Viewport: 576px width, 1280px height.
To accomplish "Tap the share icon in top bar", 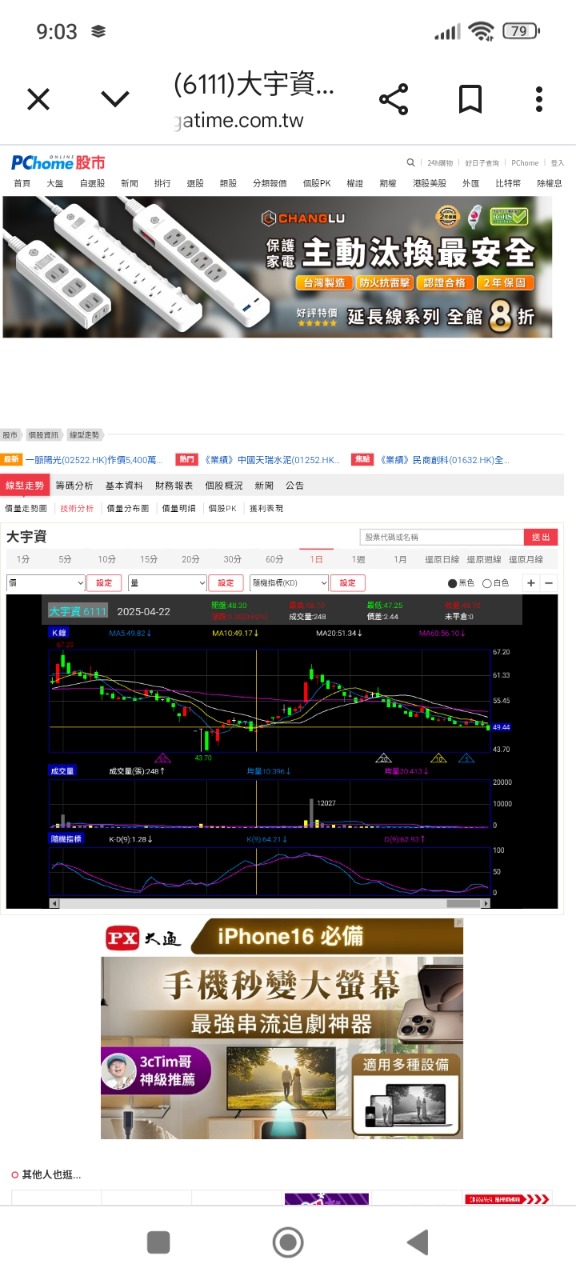I will [x=394, y=99].
